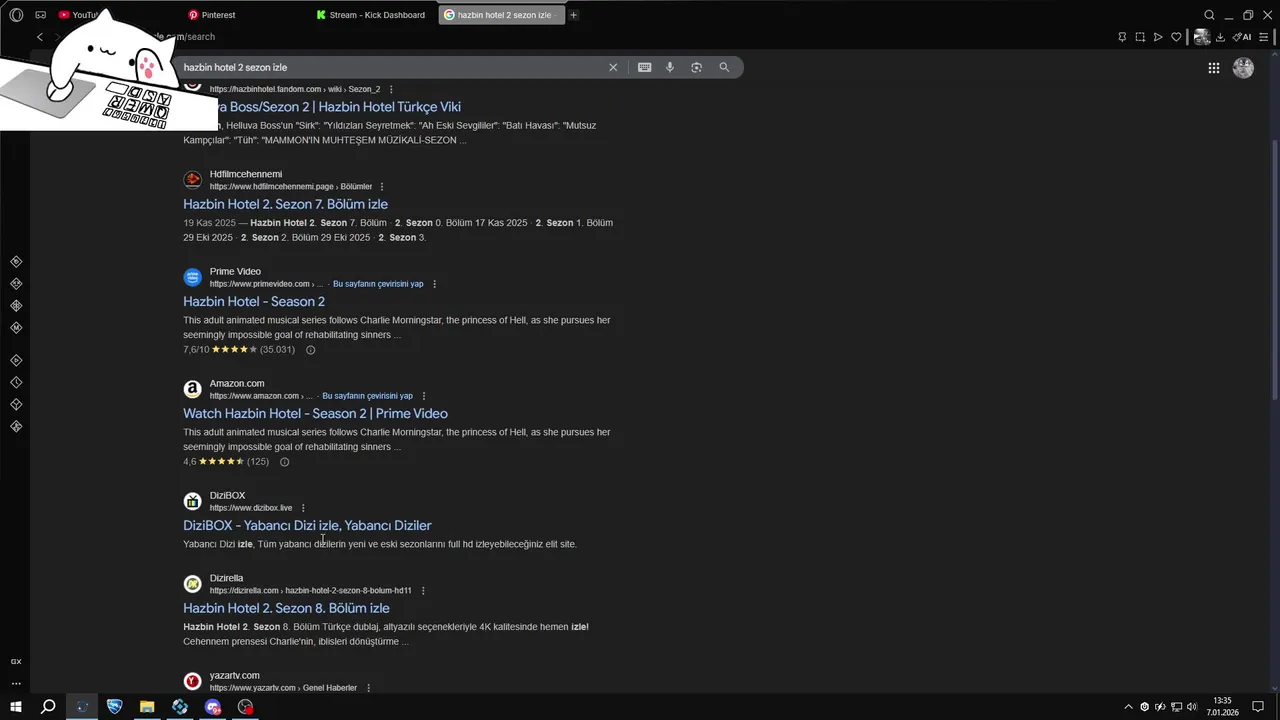Open more options for Prime Video result
Screen dimensions: 1280x720
pyautogui.click(x=434, y=284)
